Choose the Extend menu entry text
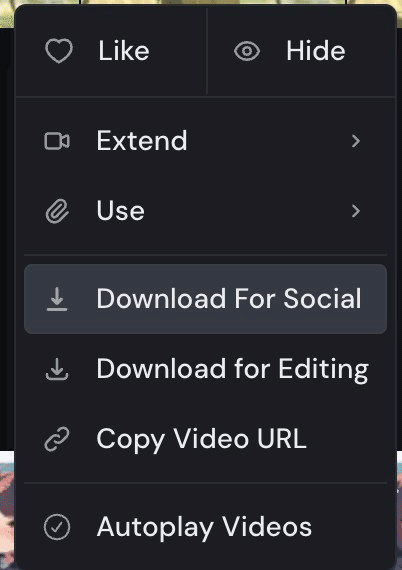Viewport: 402px width, 570px height. 142,140
